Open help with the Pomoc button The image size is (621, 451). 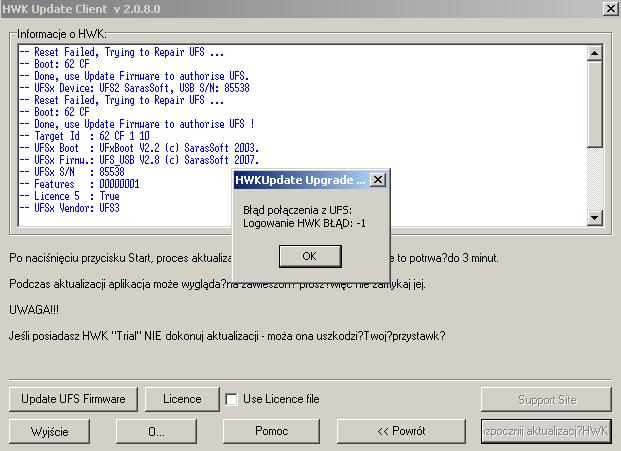pyautogui.click(x=271, y=431)
